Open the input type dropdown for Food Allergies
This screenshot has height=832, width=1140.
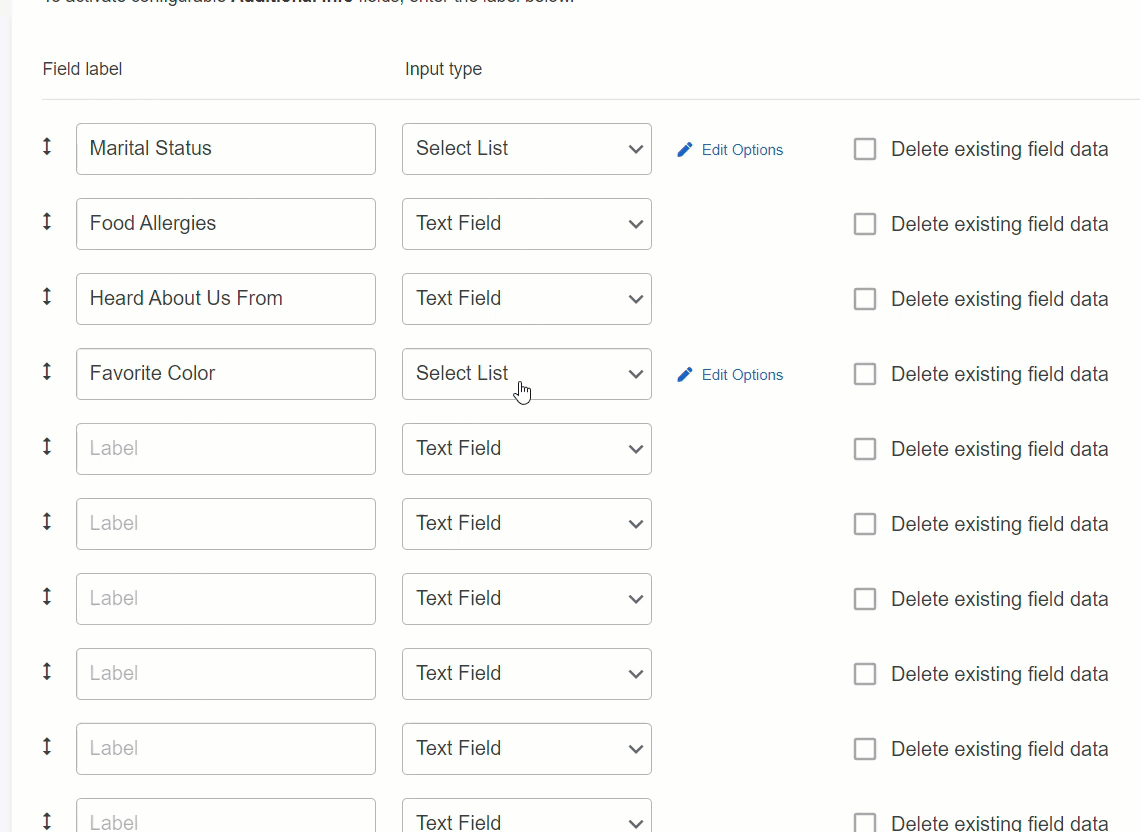coord(527,223)
